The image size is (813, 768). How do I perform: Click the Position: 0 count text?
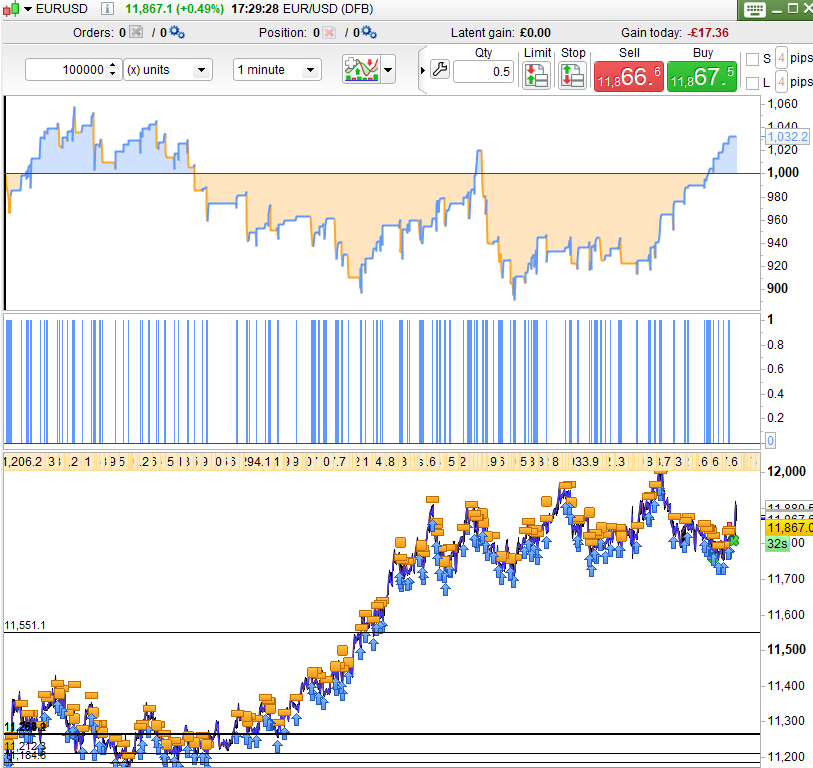[x=289, y=33]
